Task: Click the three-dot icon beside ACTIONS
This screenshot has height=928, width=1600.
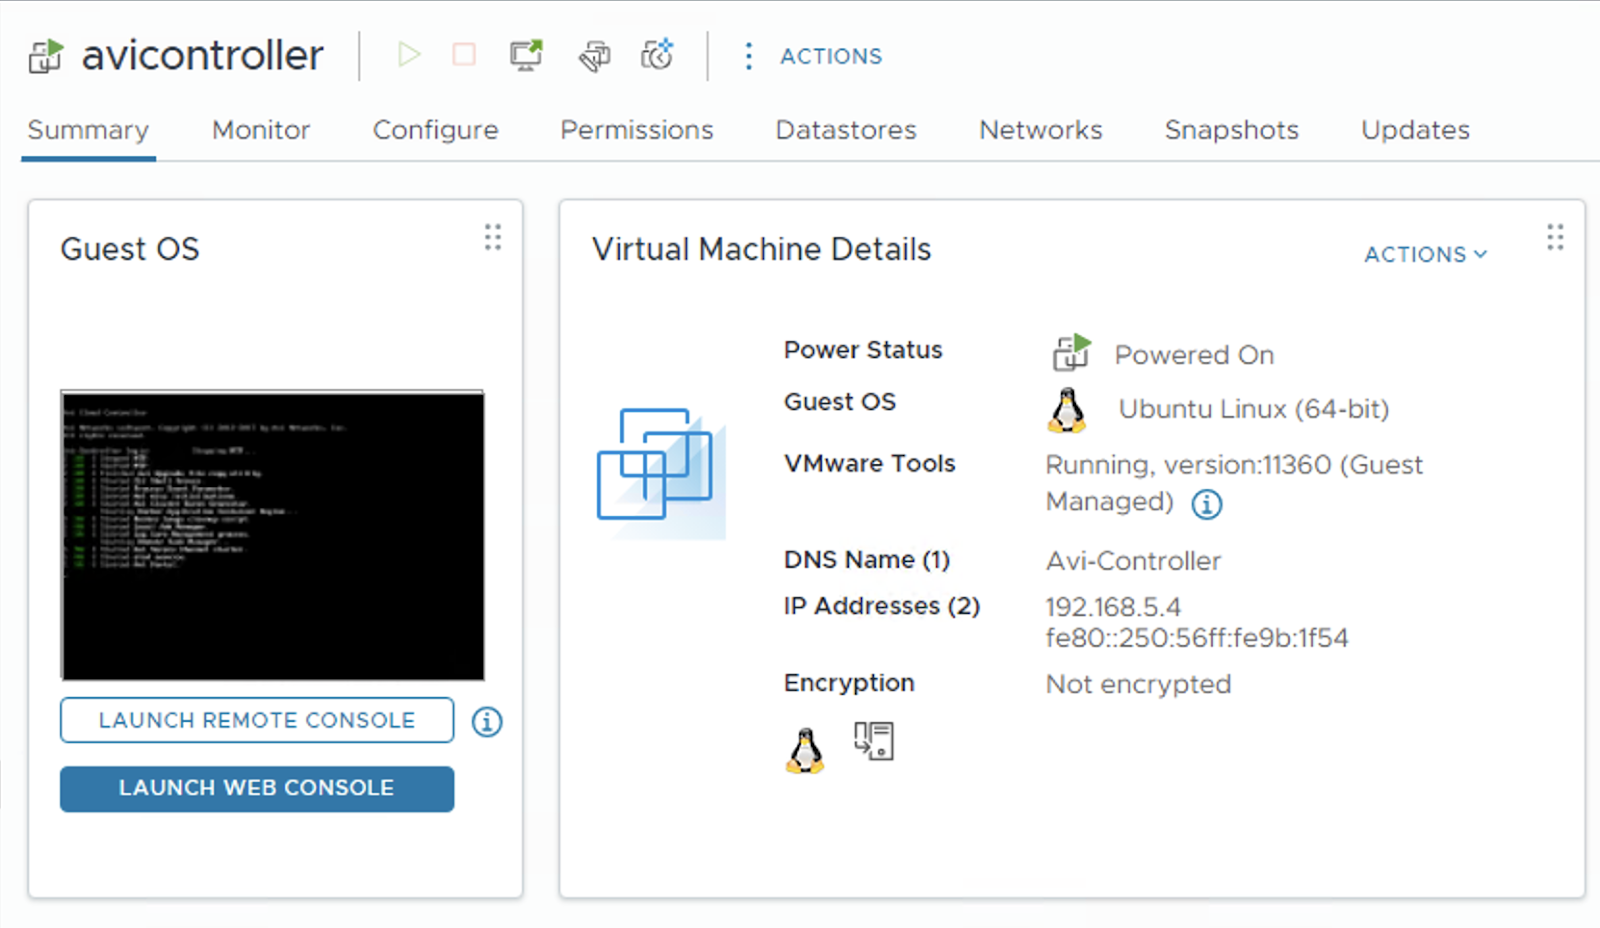Action: click(x=748, y=56)
